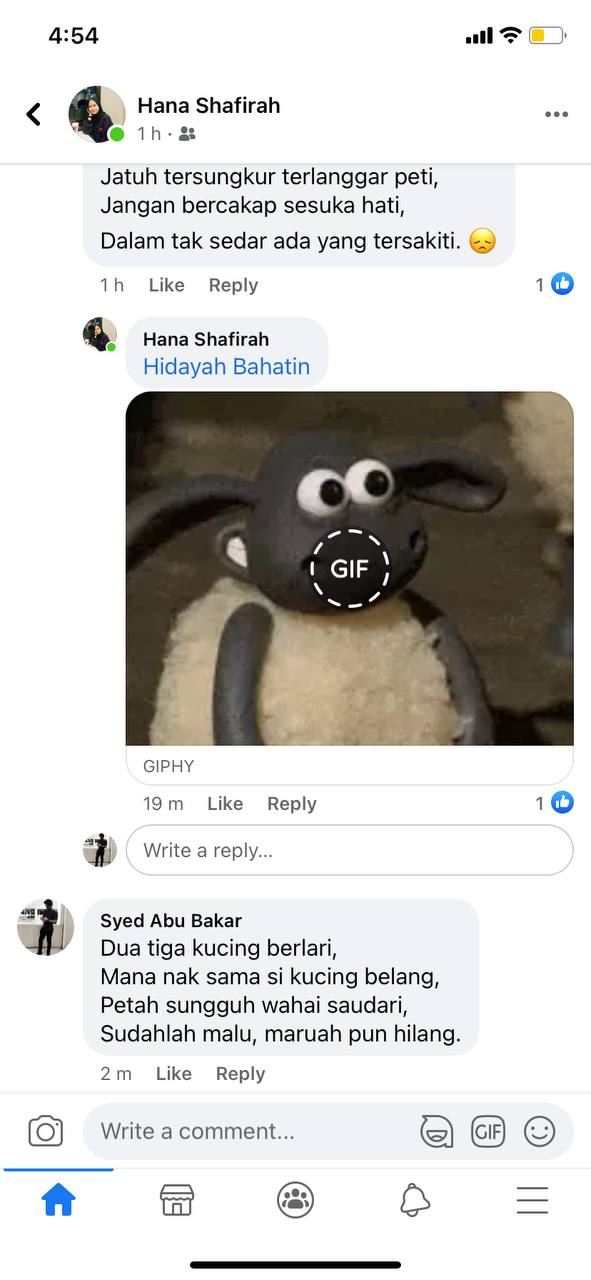
Task: Open the Groups tab
Action: (295, 1200)
